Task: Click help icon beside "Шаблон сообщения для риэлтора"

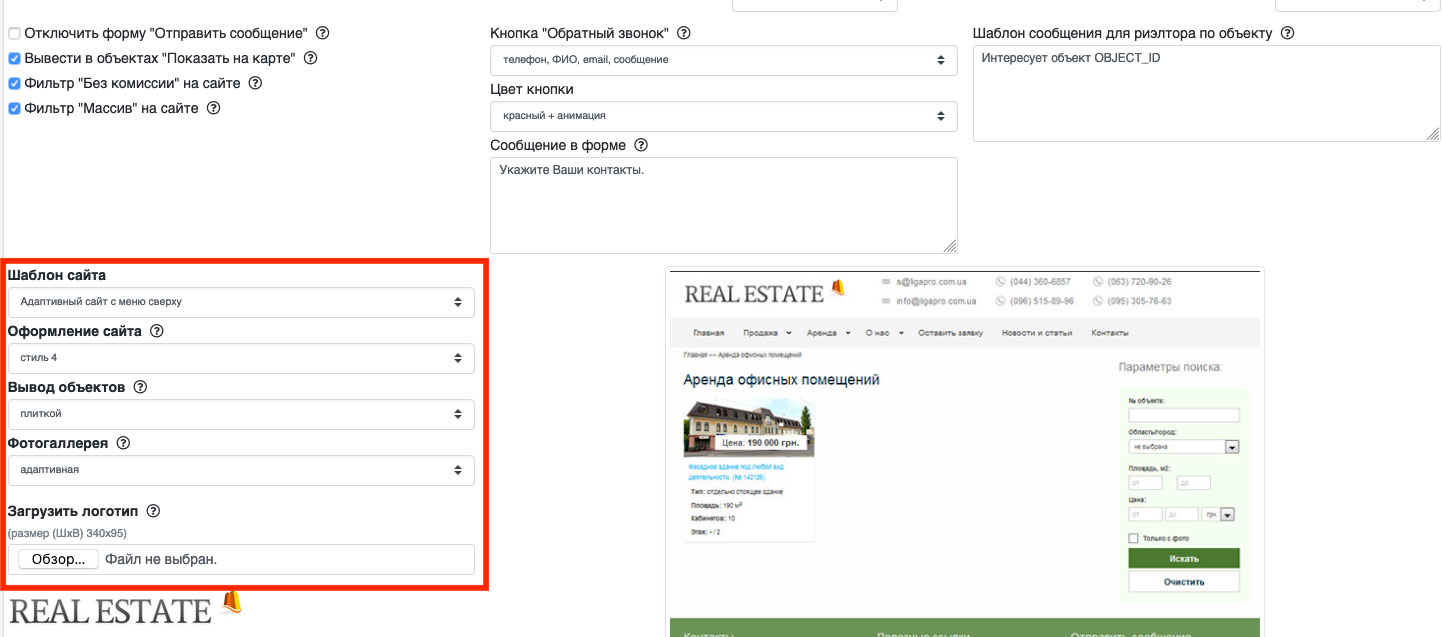Action: pos(1287,33)
